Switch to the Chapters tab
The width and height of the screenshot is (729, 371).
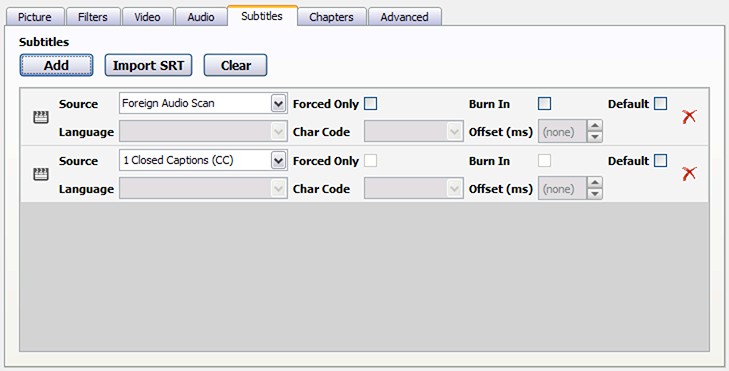pos(331,17)
